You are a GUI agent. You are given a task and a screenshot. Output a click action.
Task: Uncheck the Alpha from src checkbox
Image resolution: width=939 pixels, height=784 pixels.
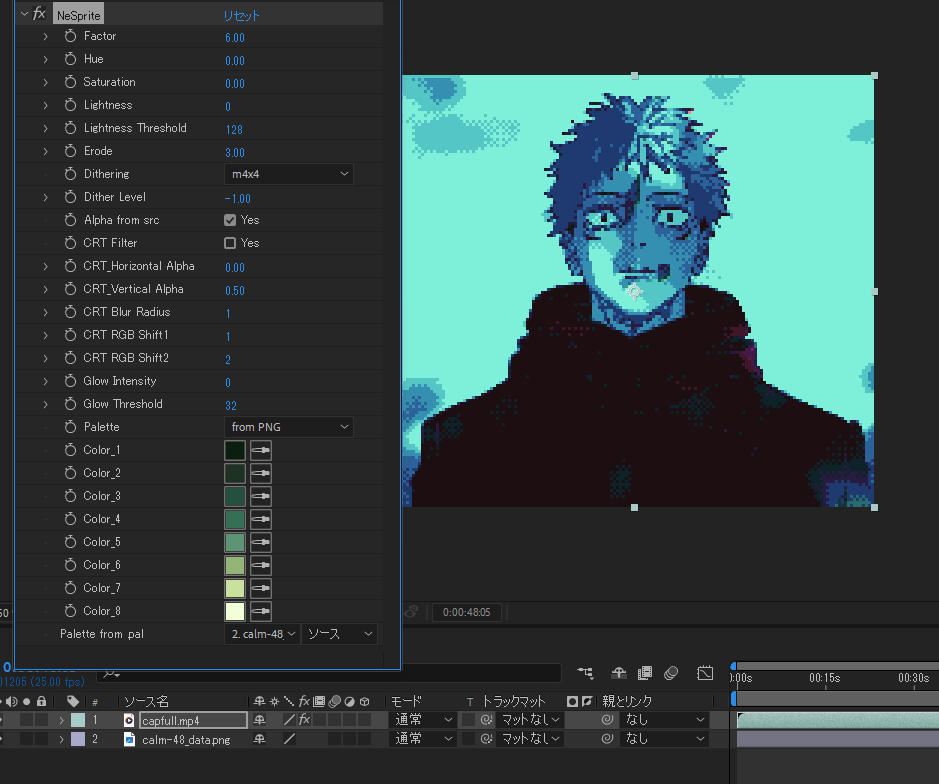tap(230, 220)
